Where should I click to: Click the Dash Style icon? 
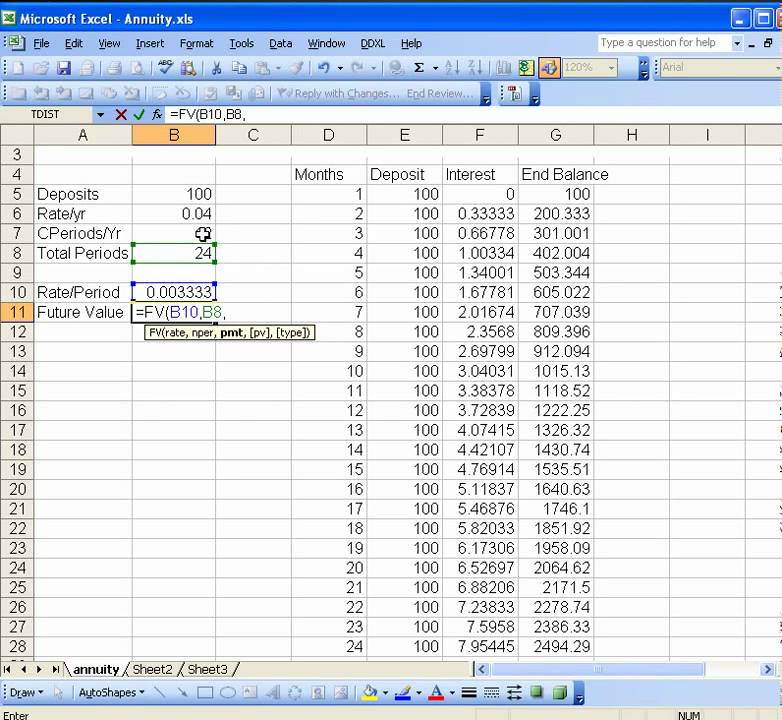(x=491, y=692)
